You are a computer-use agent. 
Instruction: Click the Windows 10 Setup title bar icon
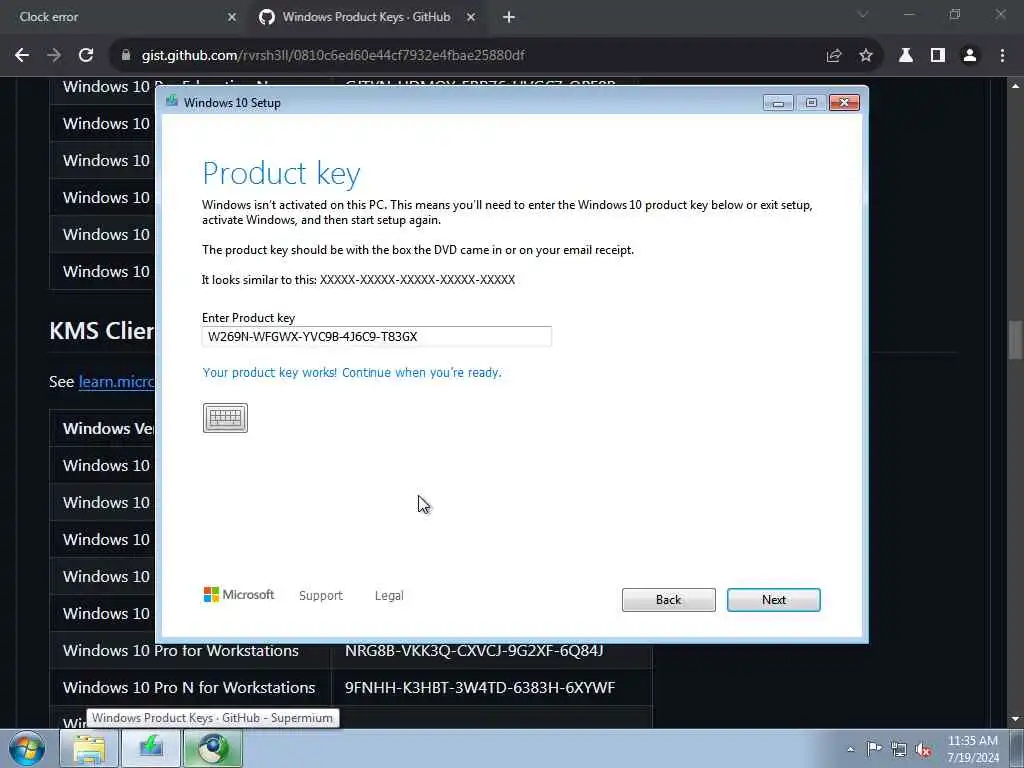[172, 101]
